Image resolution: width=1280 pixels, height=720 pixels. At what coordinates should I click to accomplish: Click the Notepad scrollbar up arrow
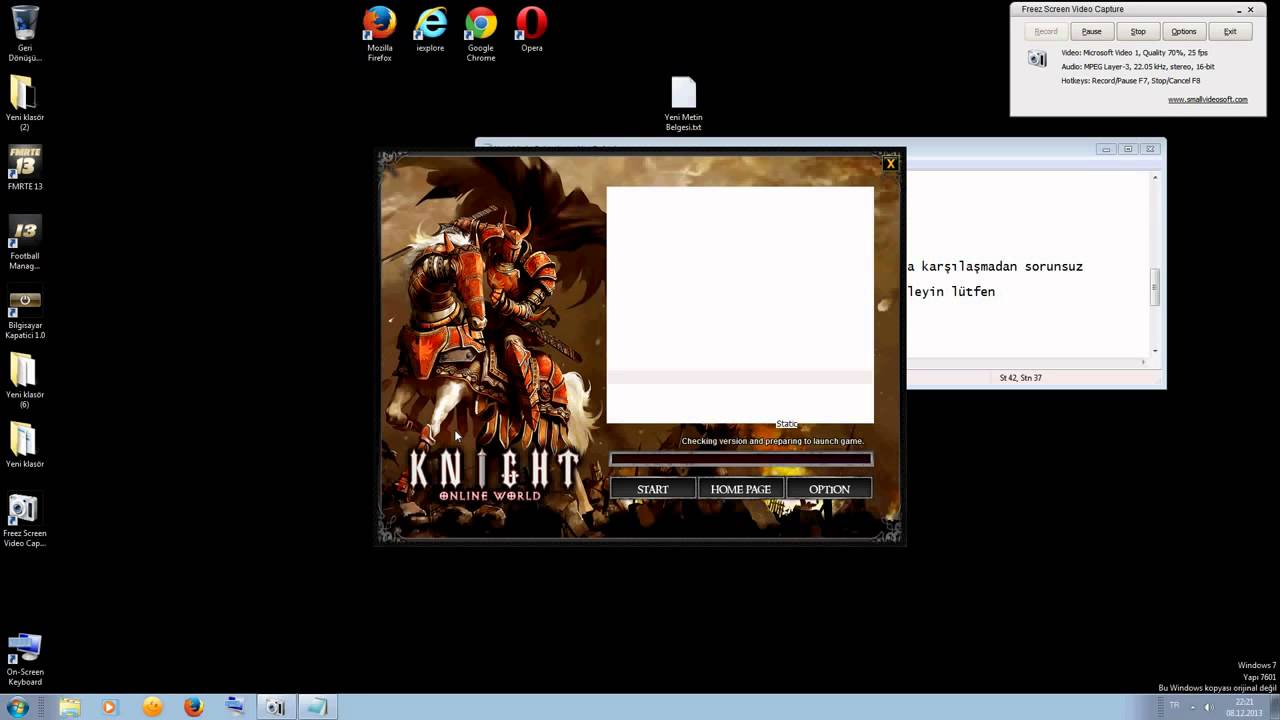[1155, 177]
